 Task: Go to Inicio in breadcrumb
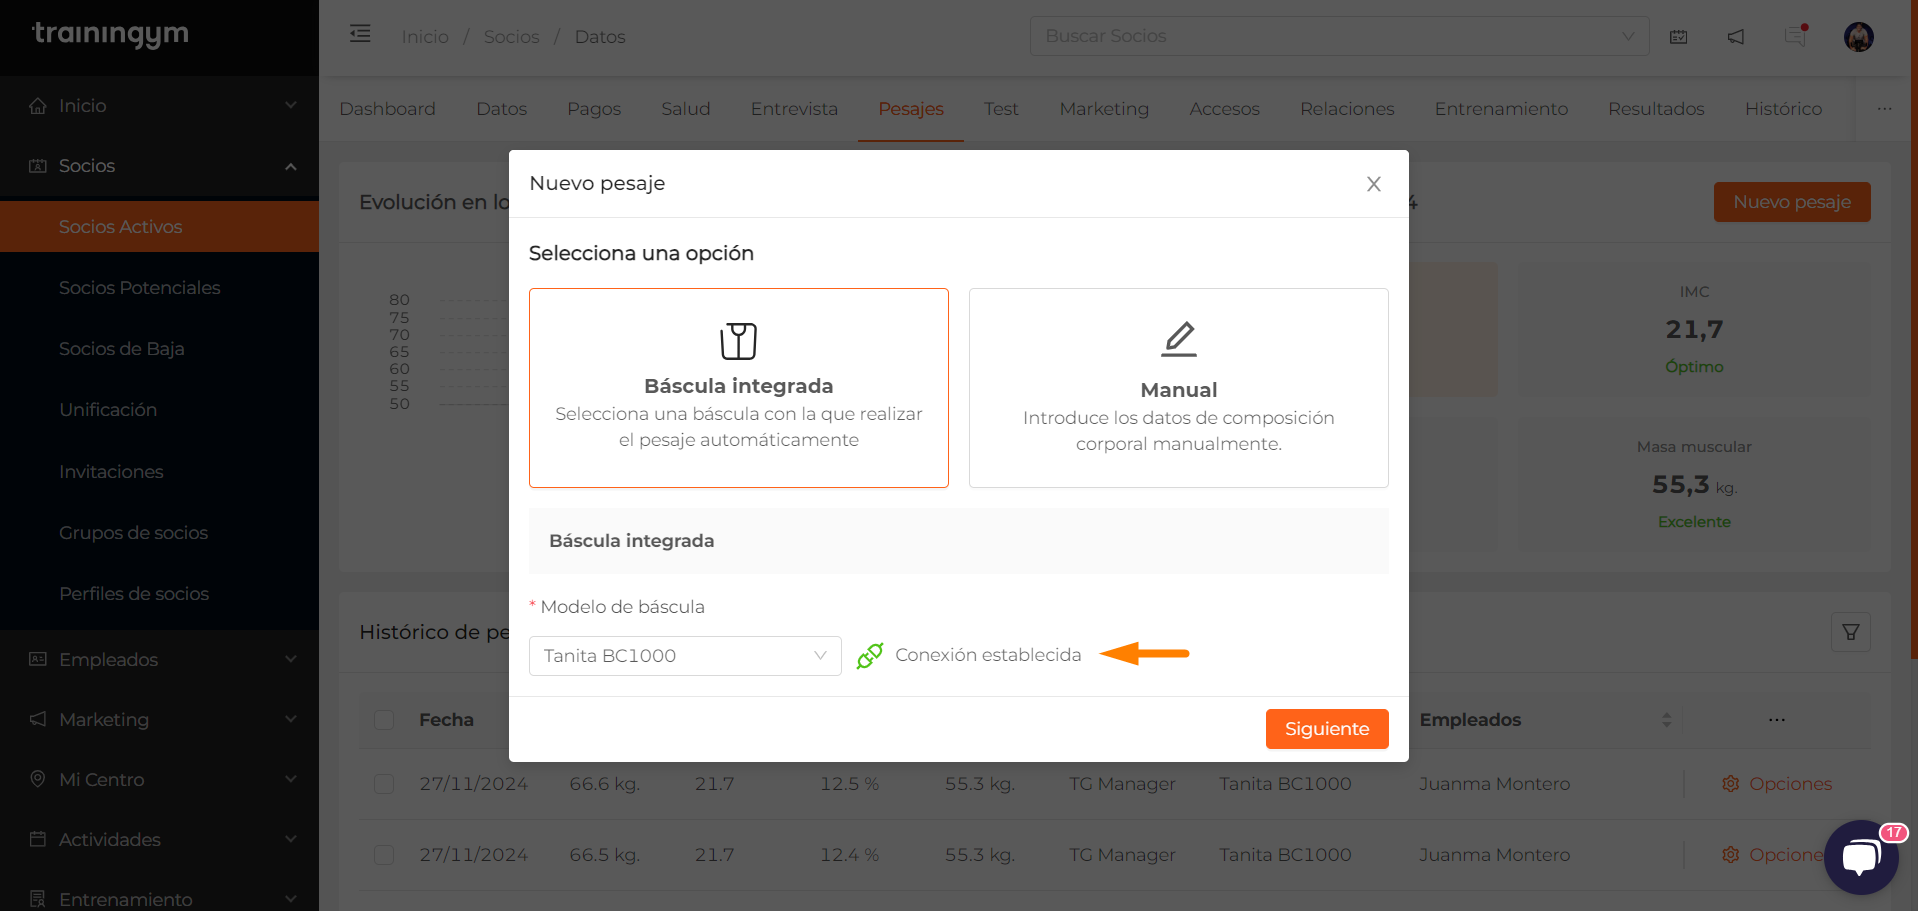click(425, 37)
